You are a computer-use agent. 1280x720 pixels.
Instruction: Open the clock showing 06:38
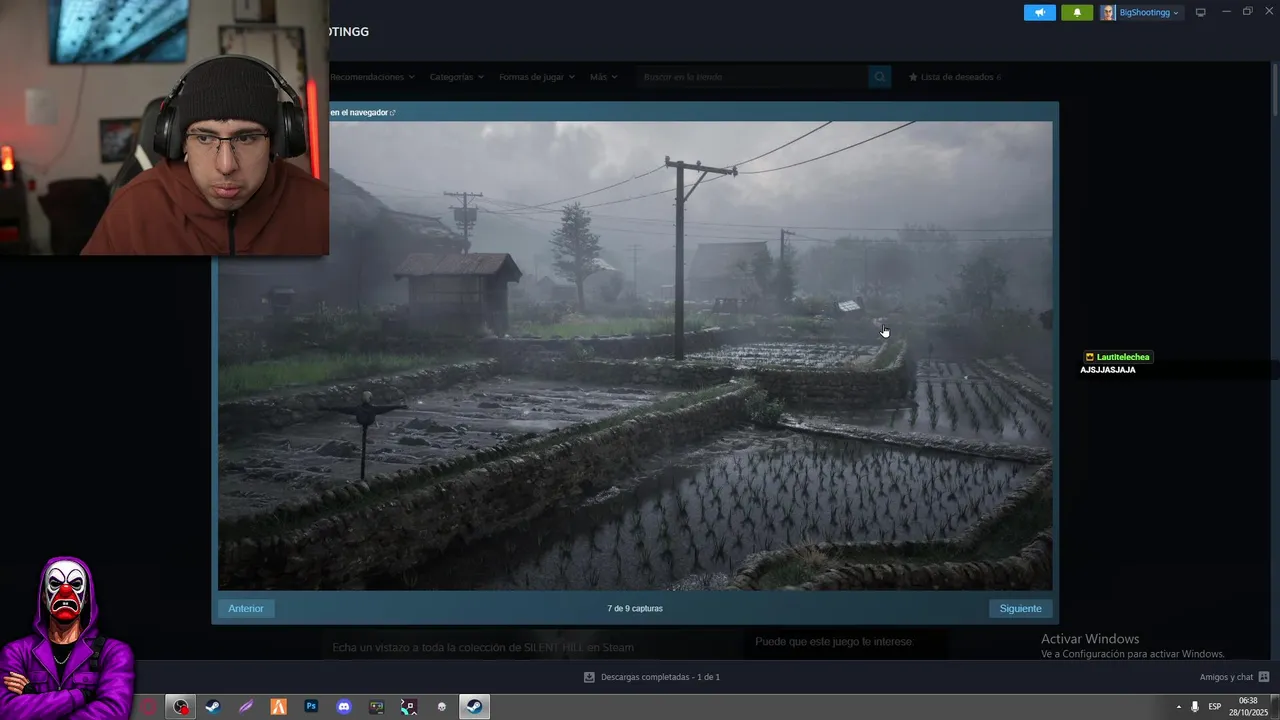pos(1248,707)
